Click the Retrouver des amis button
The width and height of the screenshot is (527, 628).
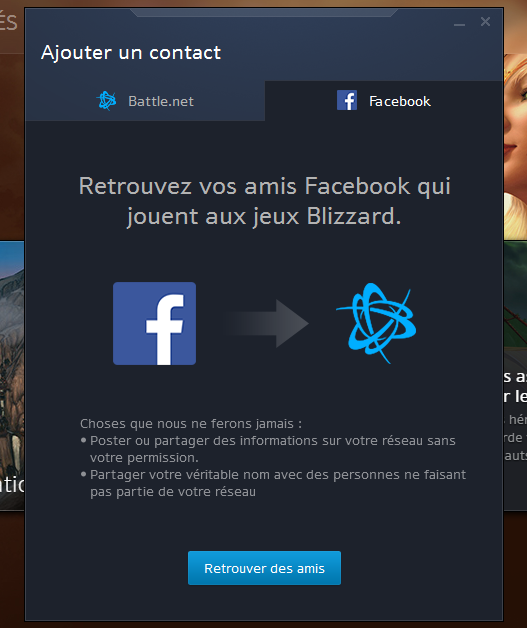(264, 568)
